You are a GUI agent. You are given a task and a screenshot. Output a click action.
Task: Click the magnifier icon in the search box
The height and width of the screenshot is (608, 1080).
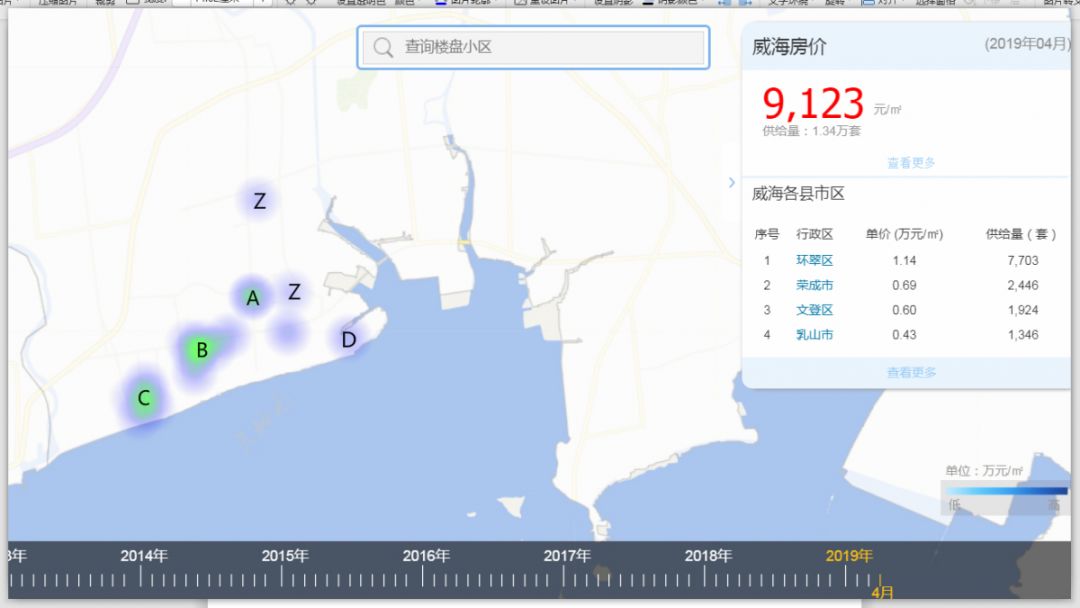[x=383, y=46]
